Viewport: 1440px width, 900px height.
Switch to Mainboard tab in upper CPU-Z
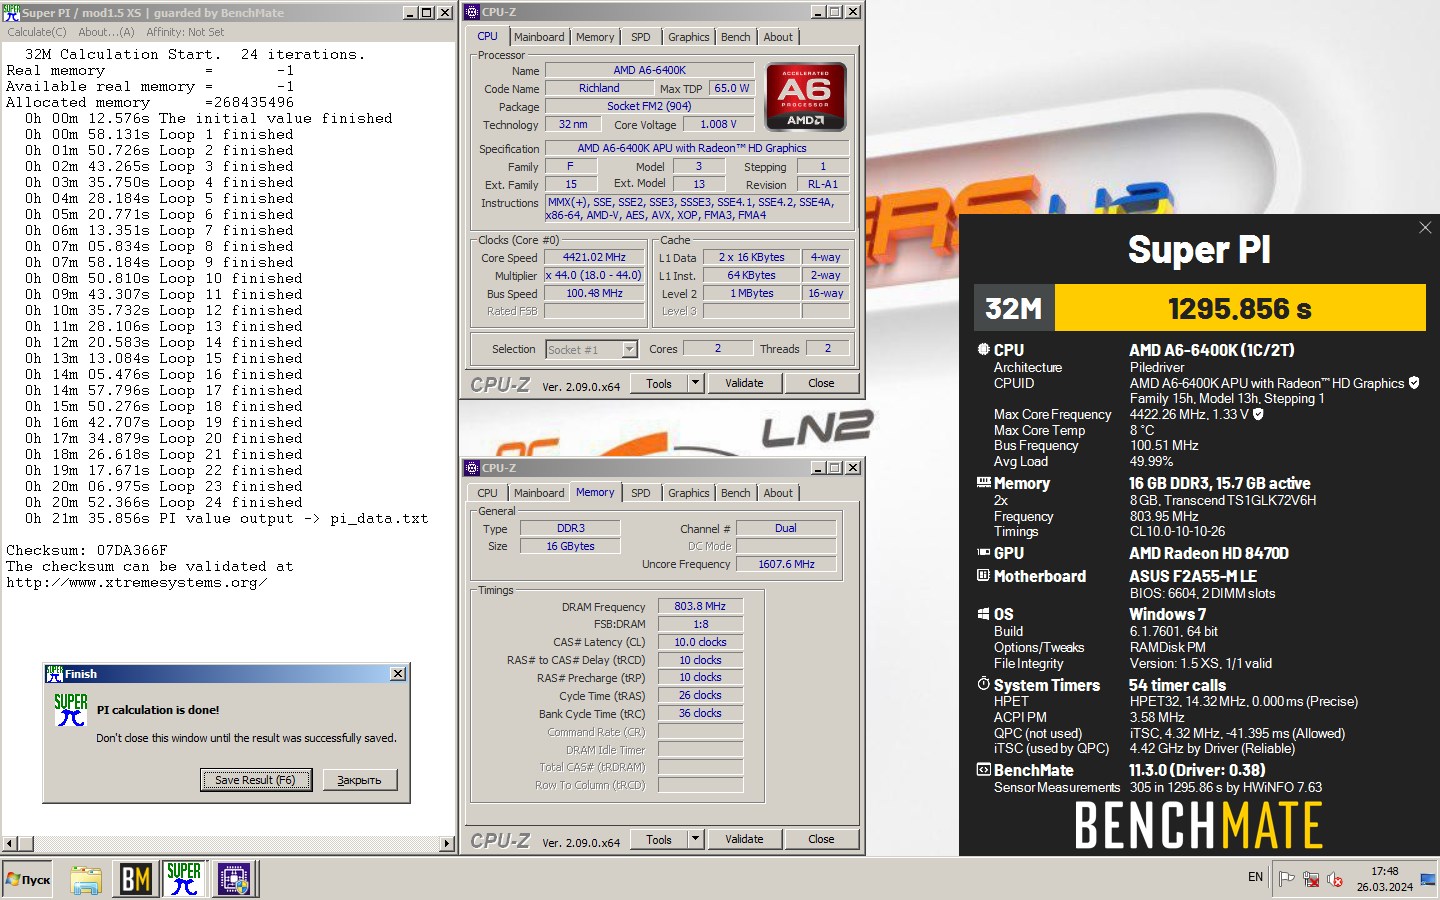(x=539, y=37)
